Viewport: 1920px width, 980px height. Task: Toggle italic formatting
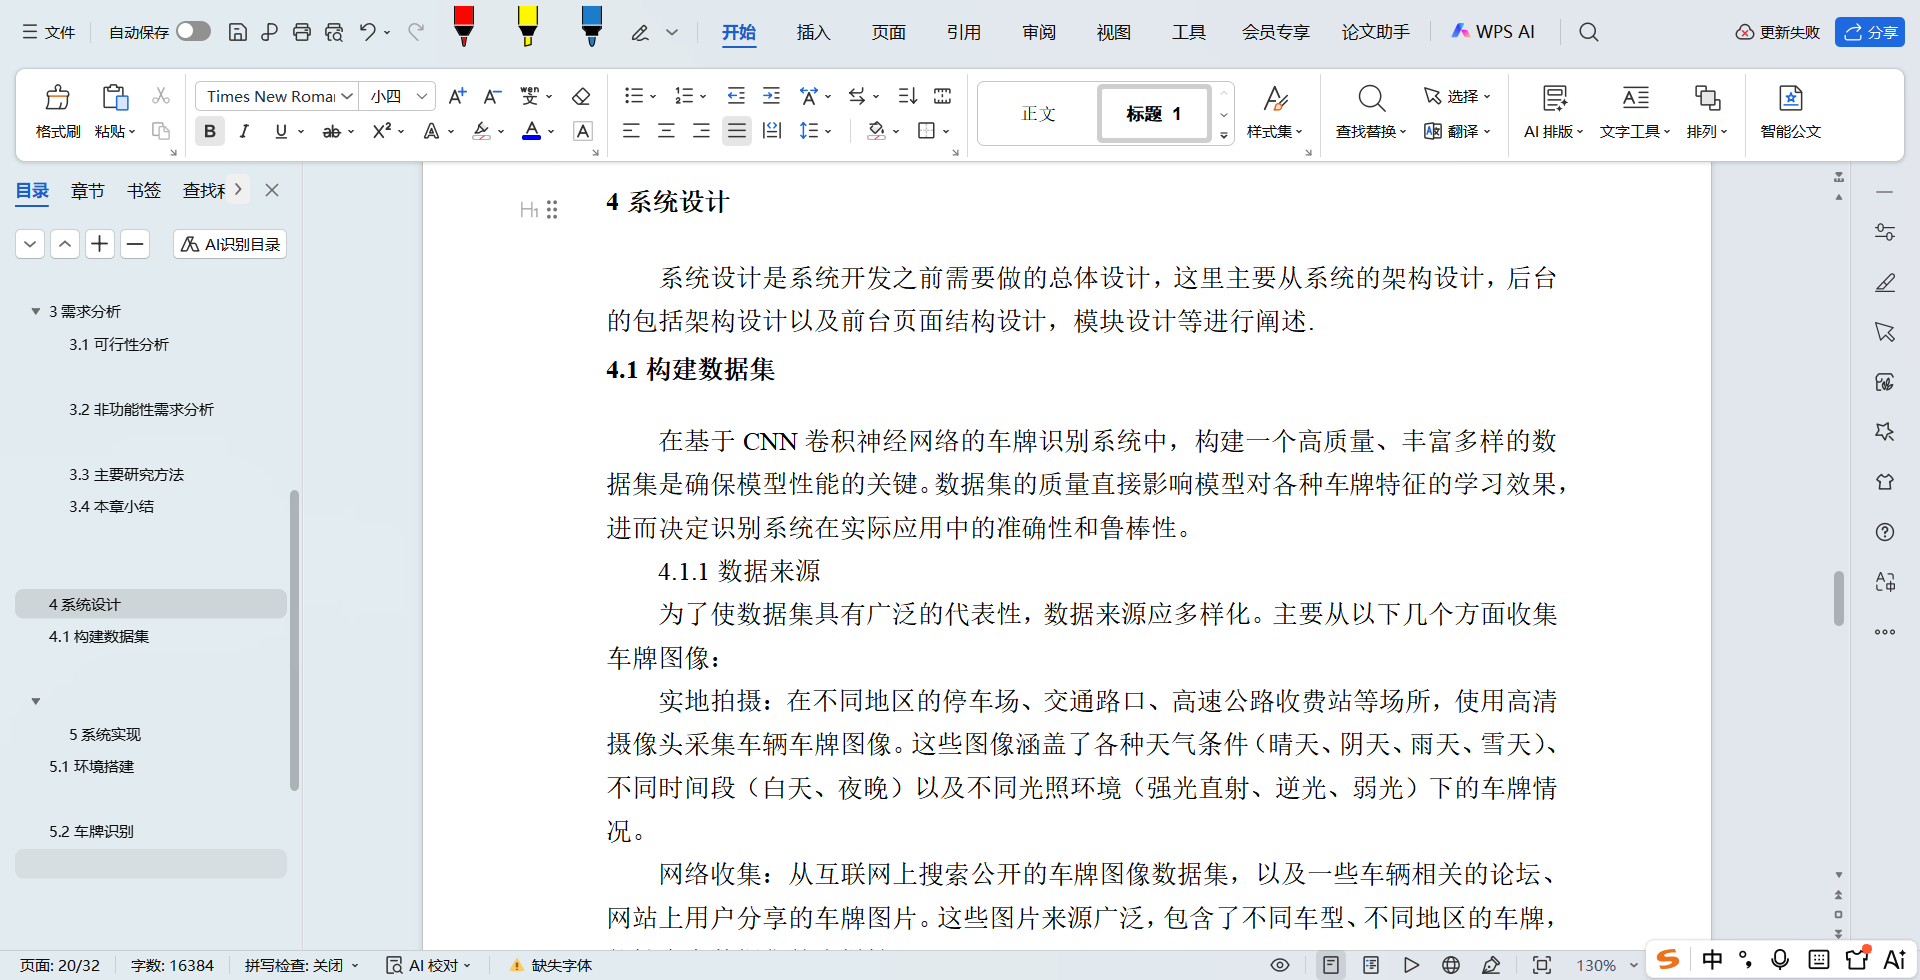click(244, 131)
